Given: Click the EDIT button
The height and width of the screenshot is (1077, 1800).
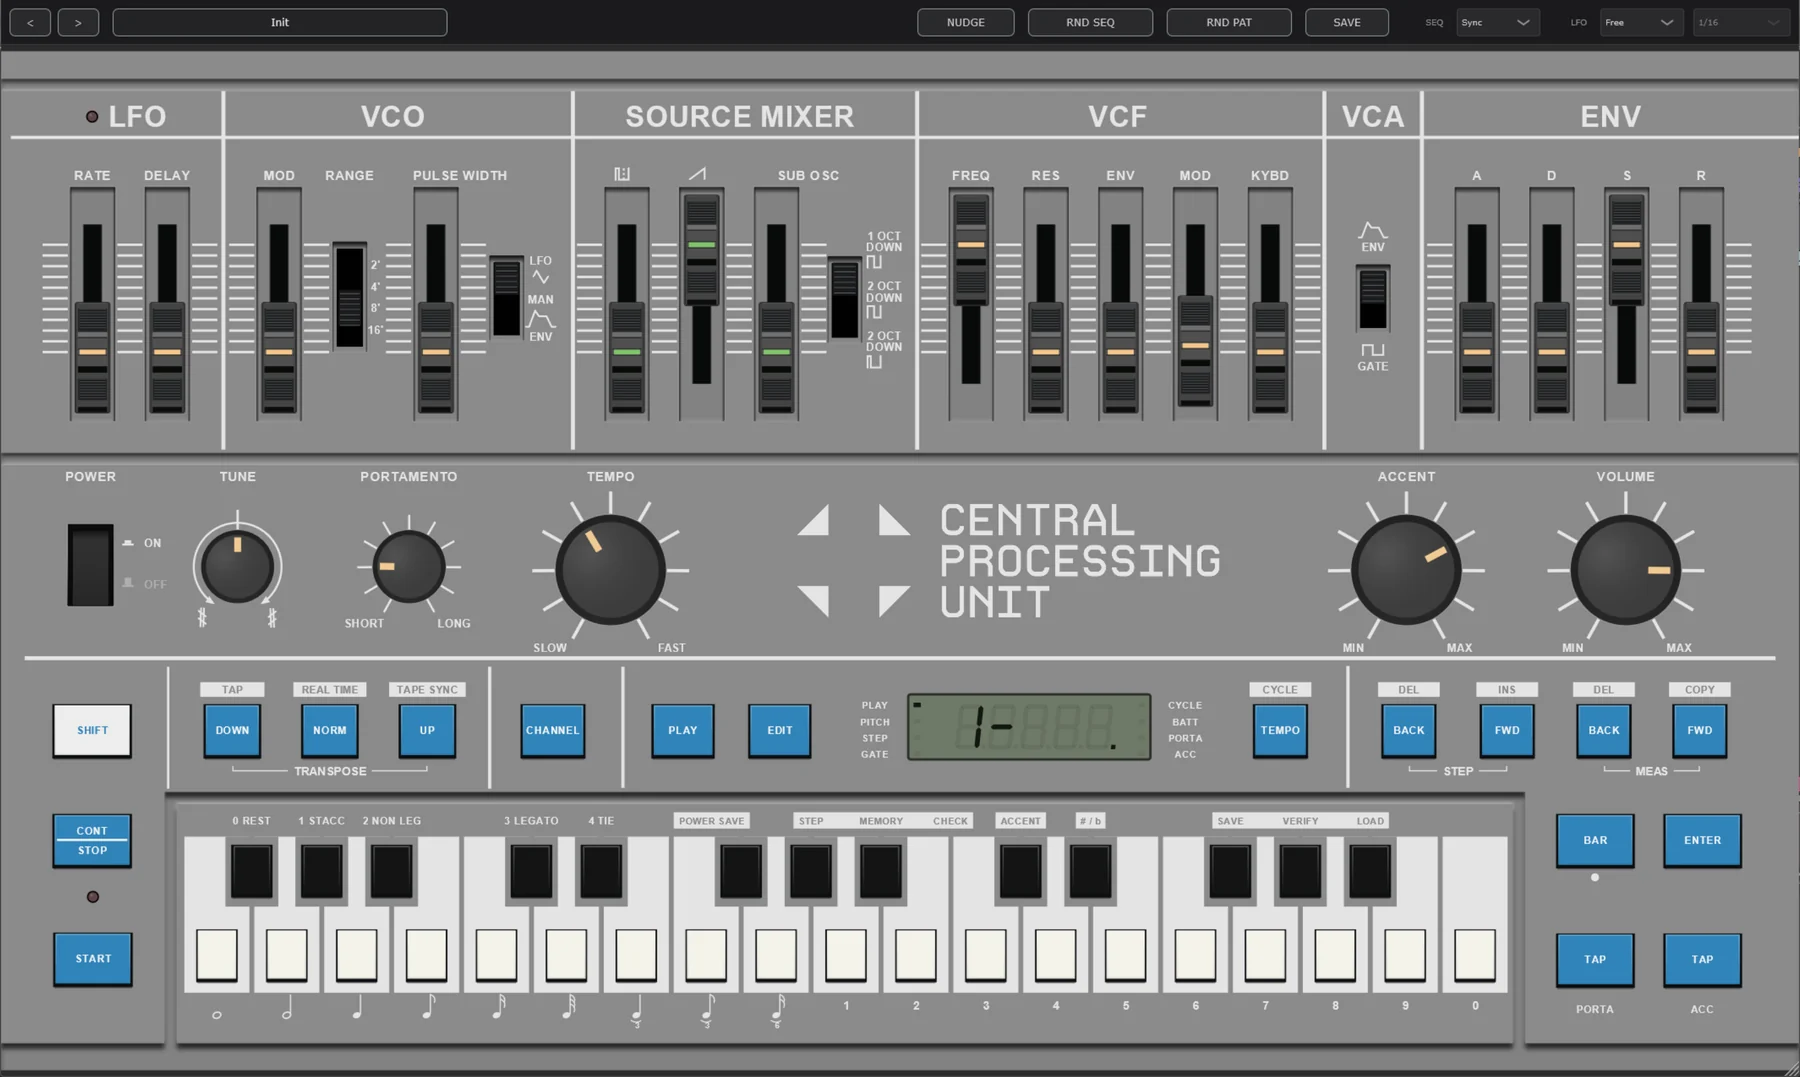Looking at the screenshot, I should pyautogui.click(x=780, y=731).
